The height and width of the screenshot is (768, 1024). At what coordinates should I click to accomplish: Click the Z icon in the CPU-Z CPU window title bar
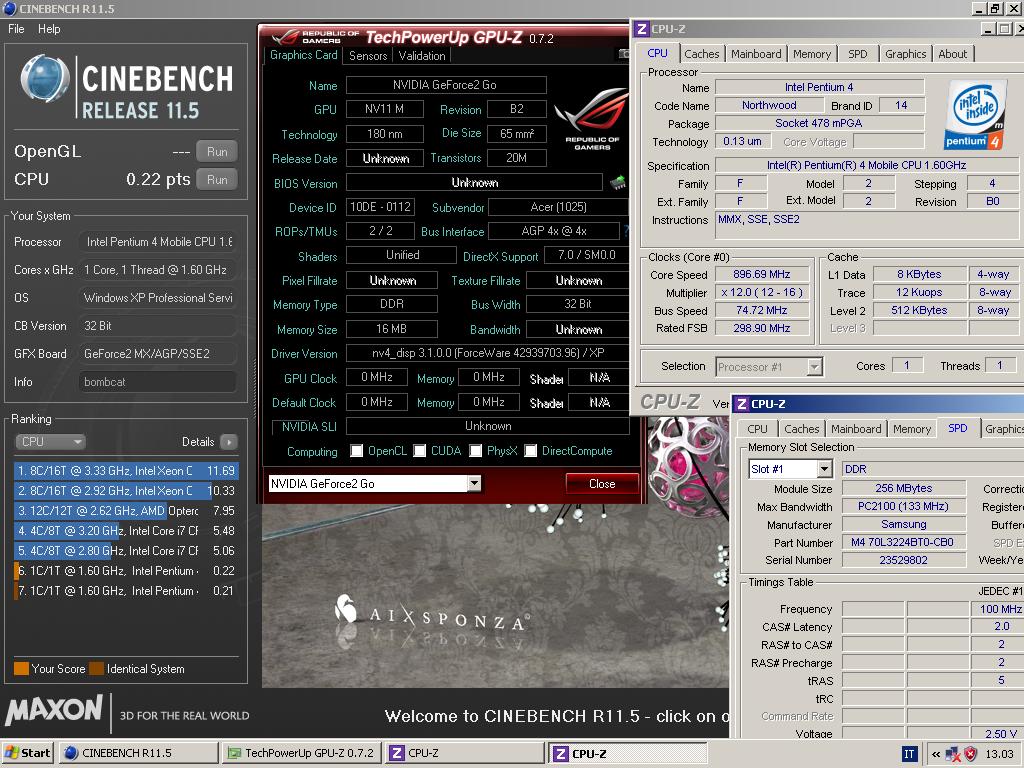[x=642, y=29]
